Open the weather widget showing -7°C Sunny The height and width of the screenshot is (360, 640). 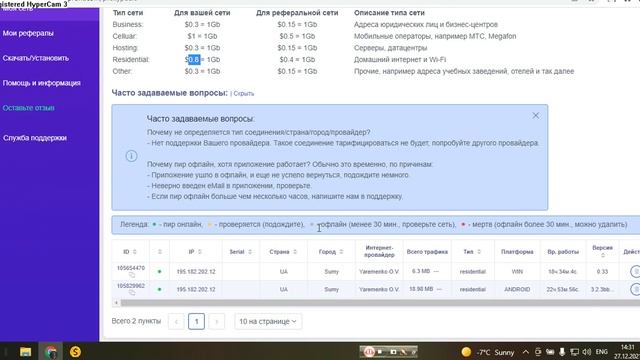488,352
